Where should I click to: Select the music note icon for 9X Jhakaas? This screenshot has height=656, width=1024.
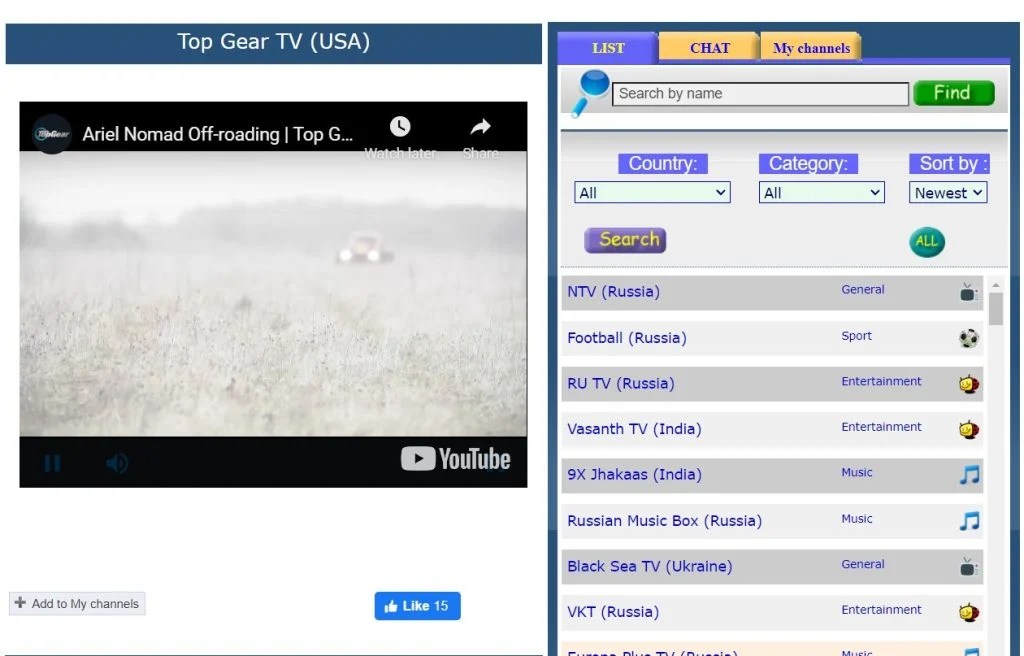tap(968, 475)
